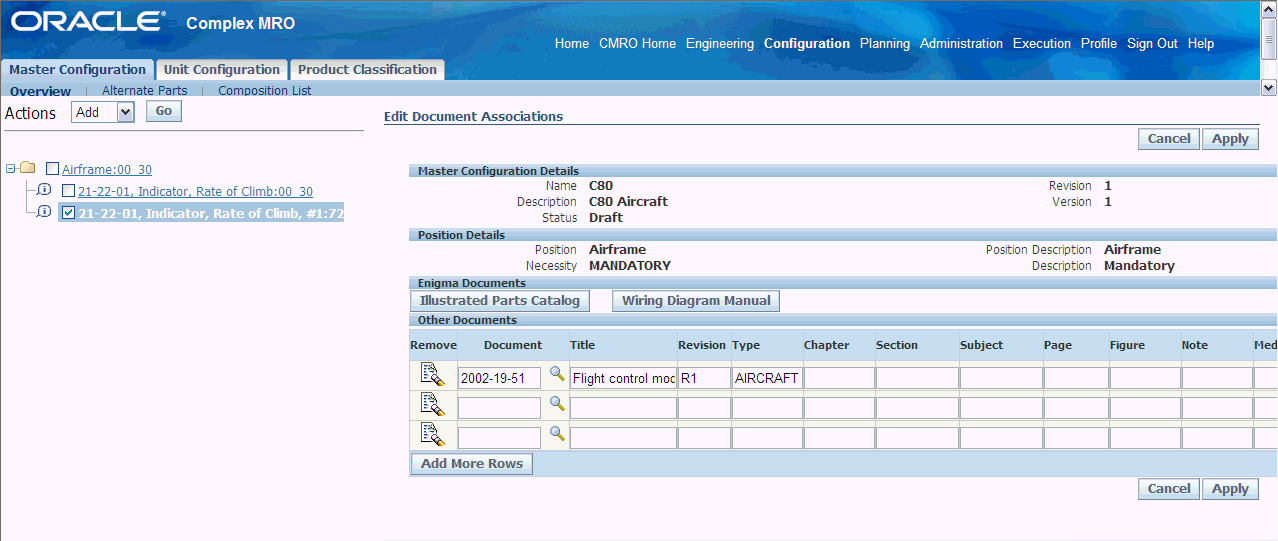The image size is (1278, 541).
Task: Click remove icon in the third document row
Action: [432, 434]
